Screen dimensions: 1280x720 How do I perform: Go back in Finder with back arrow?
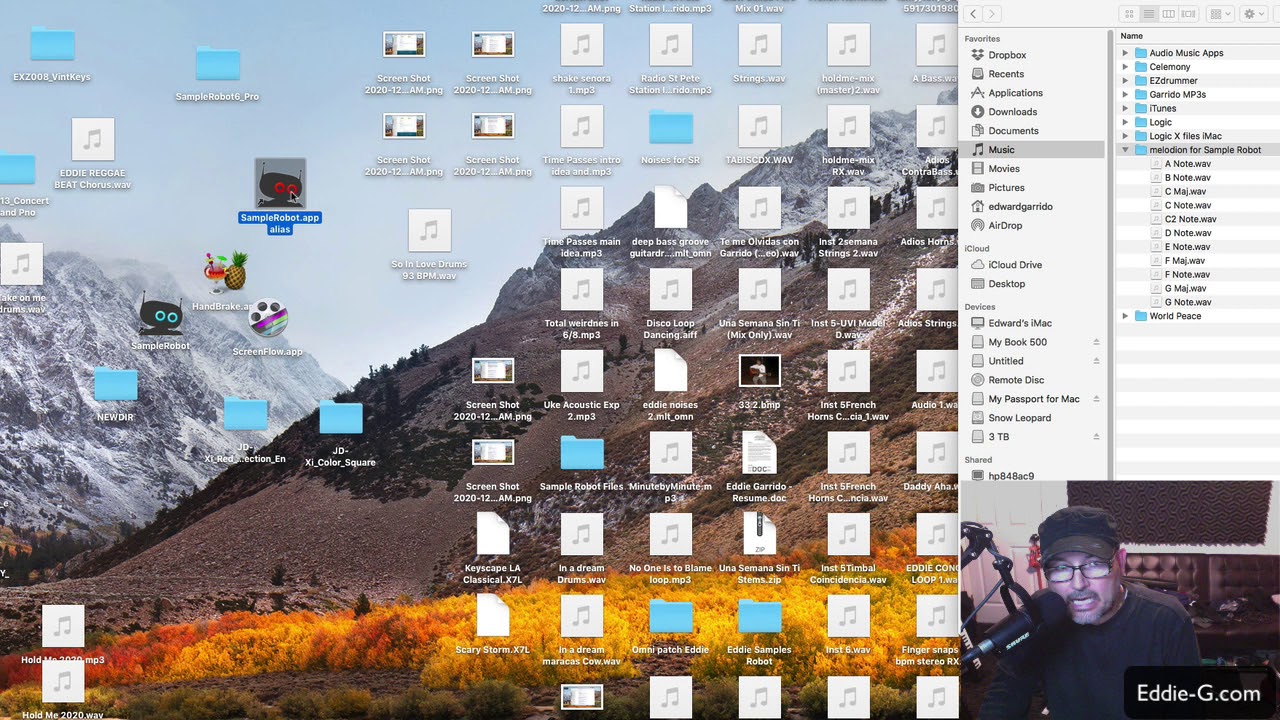(x=973, y=14)
